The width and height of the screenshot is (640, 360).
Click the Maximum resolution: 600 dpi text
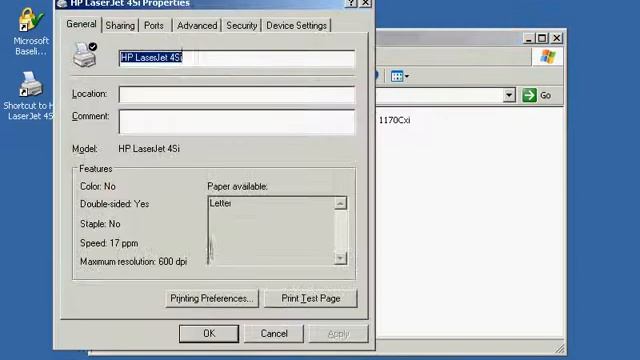point(133,262)
